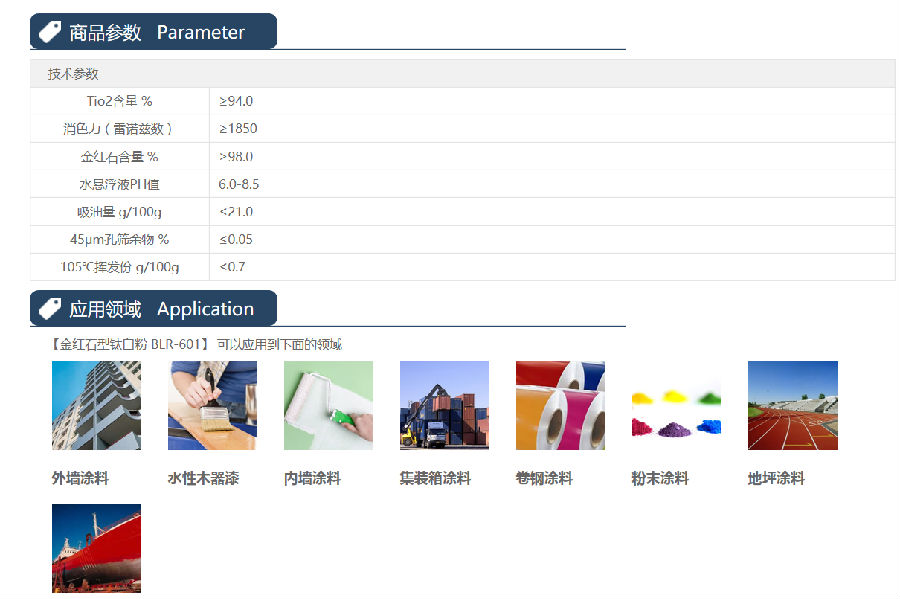Click the 外墙涂料 text label
Image resolution: width=900 pixels, height=599 pixels.
coord(80,479)
